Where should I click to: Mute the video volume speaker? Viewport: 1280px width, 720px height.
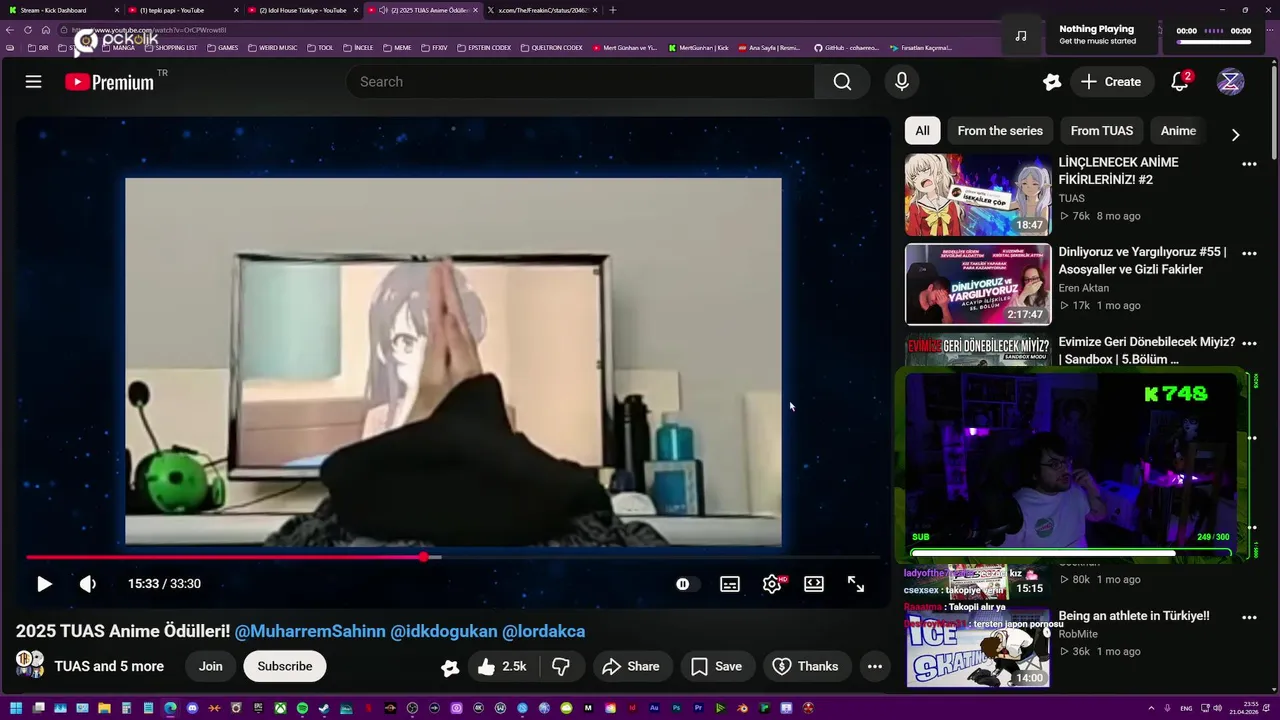[88, 584]
